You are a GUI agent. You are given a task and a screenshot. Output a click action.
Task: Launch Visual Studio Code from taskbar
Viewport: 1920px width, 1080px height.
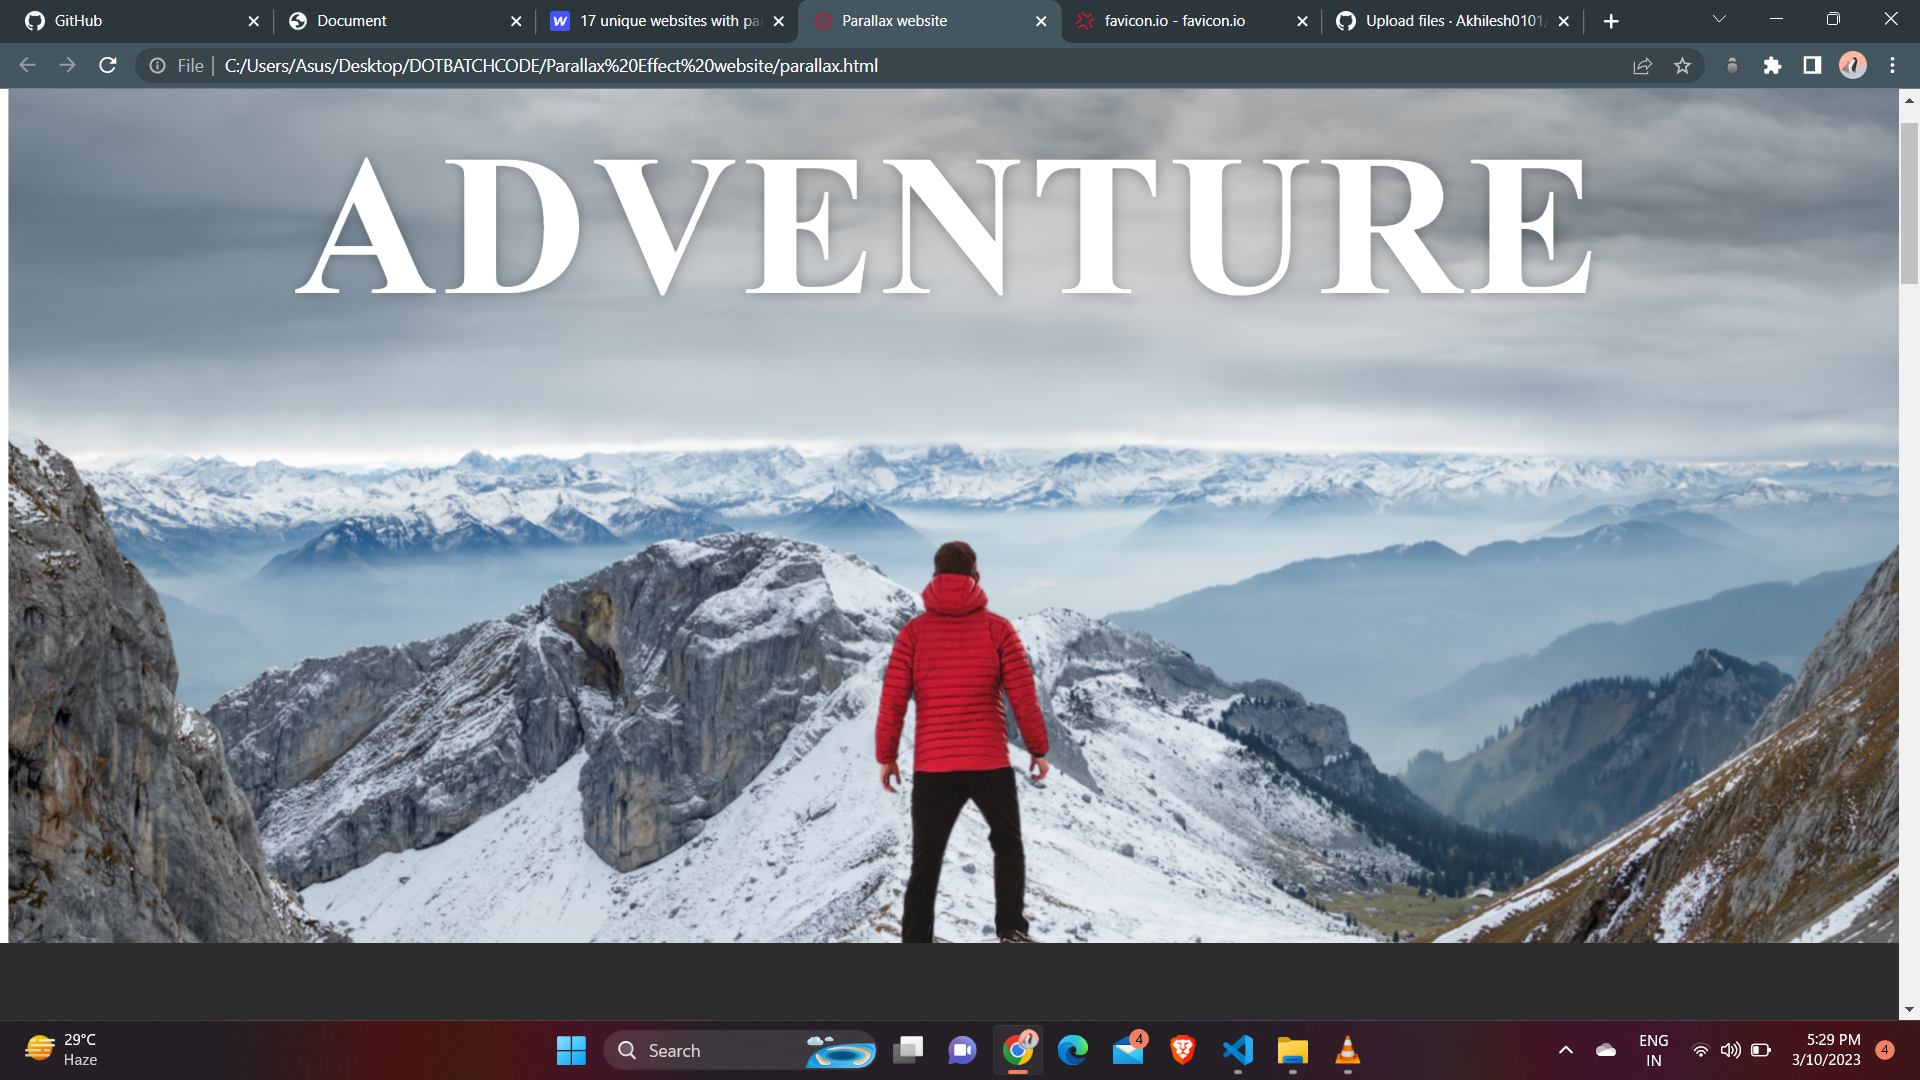[1238, 1050]
